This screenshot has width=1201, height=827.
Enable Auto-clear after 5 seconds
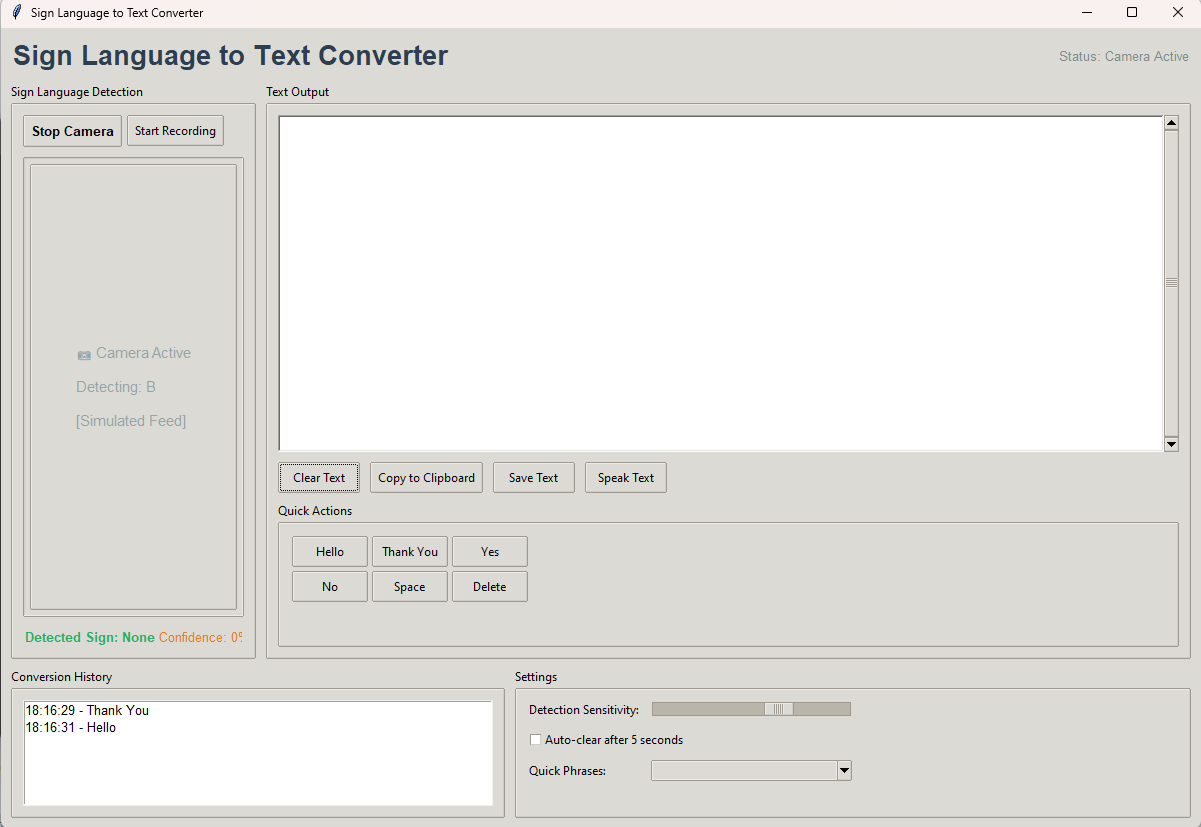[536, 740]
